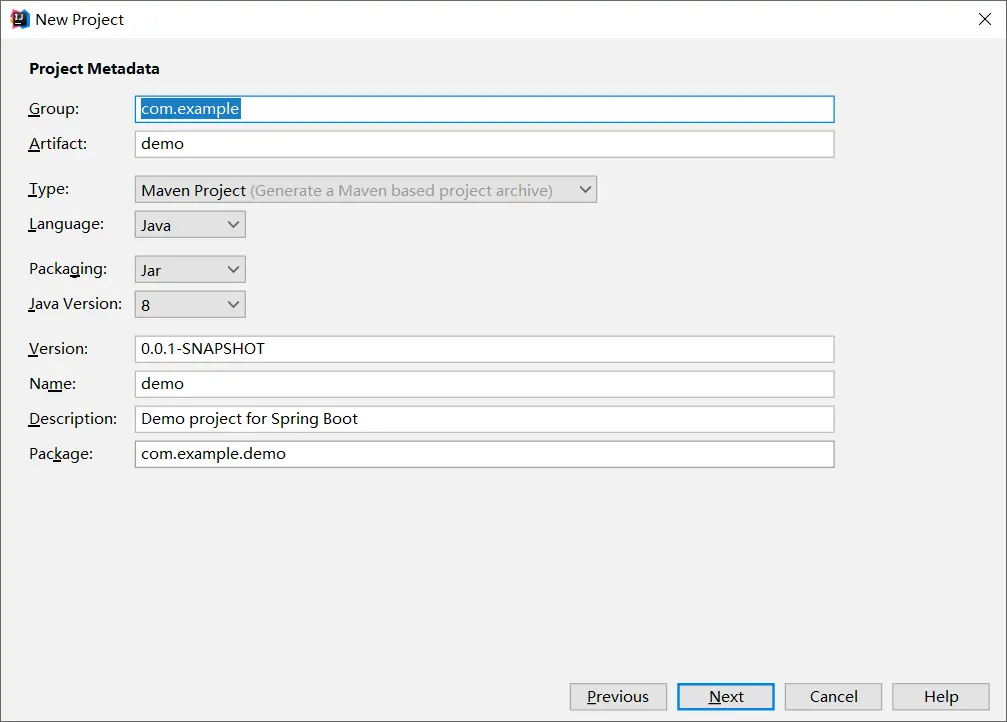Expand the Java Version dropdown
The width and height of the screenshot is (1007, 722).
point(190,304)
